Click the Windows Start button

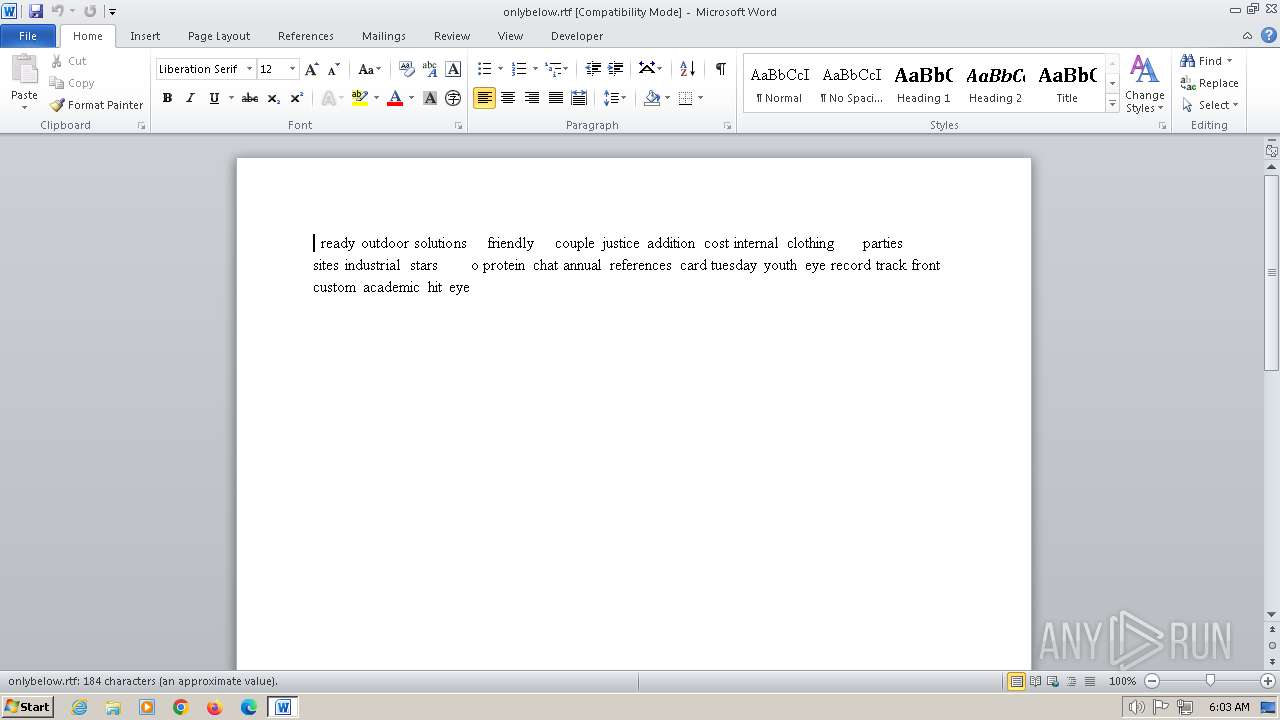(x=27, y=706)
